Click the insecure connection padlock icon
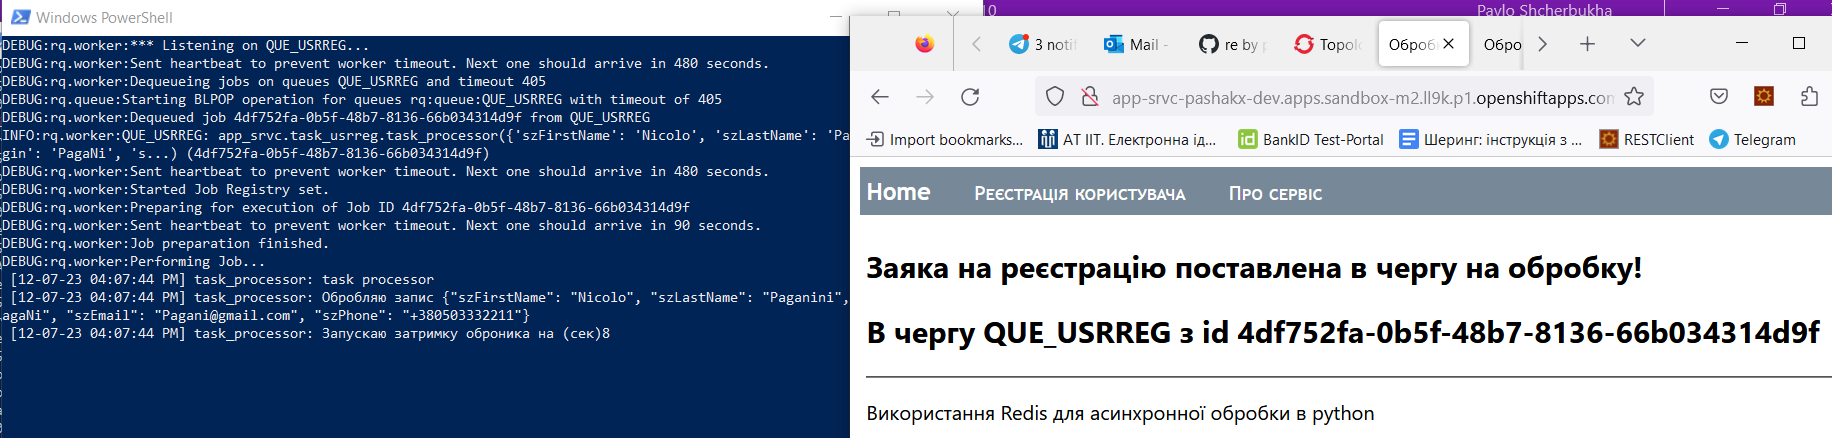Viewport: 1832px width, 438px height. 1089,97
